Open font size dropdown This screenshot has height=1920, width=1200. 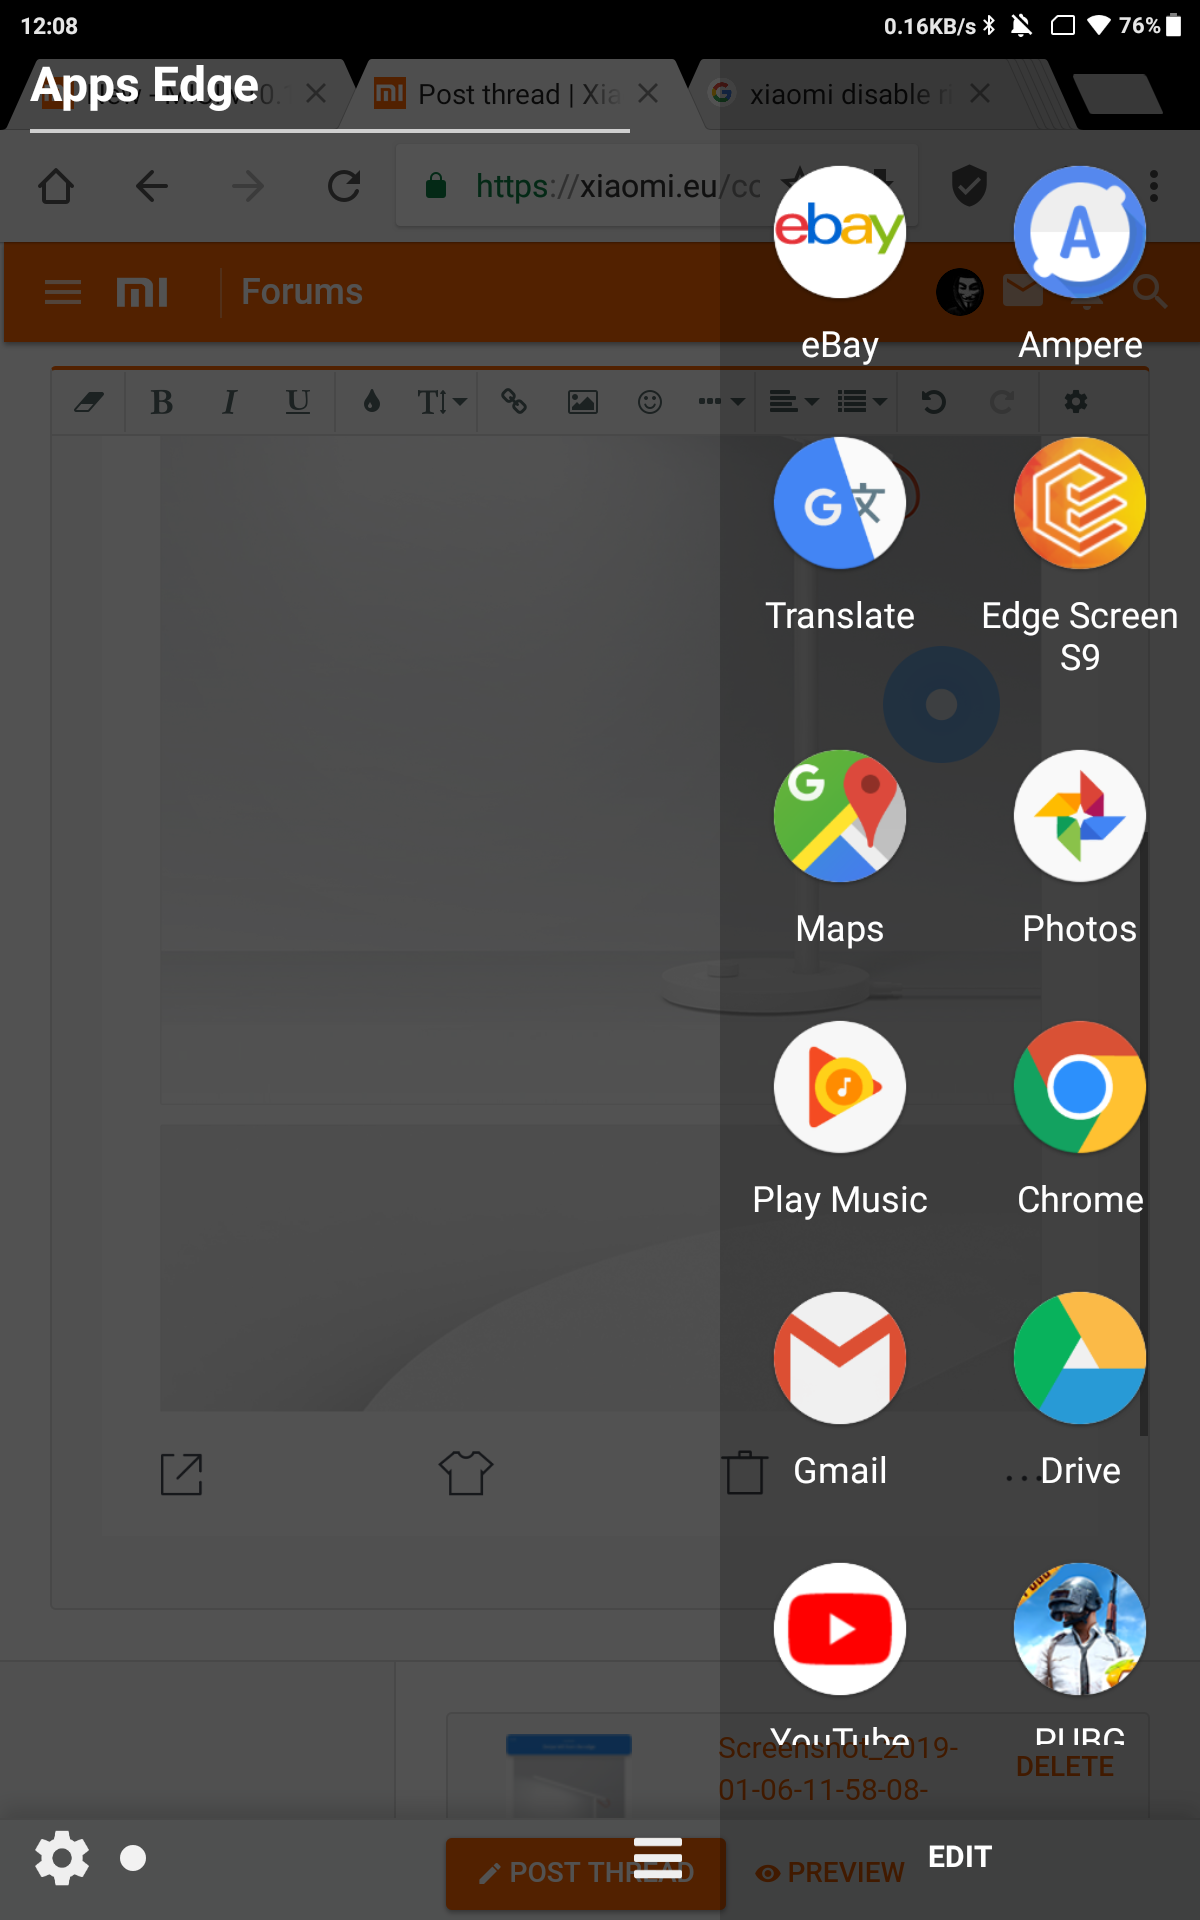point(441,402)
